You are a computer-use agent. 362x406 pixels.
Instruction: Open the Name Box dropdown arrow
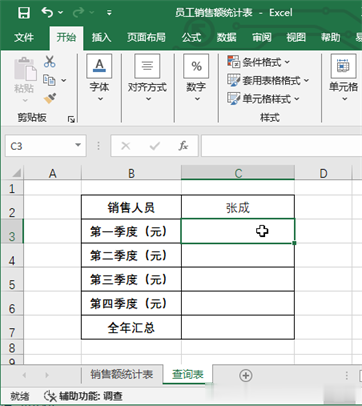(x=78, y=145)
